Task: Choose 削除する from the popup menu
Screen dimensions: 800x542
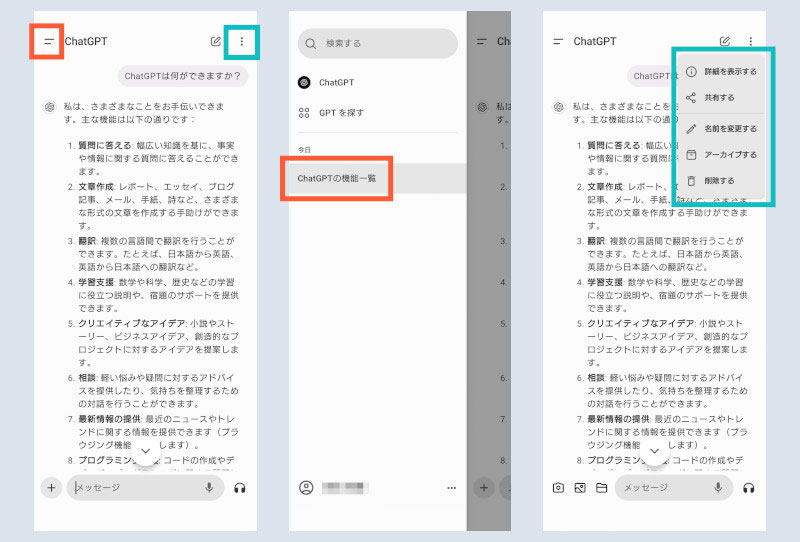Action: coord(719,181)
